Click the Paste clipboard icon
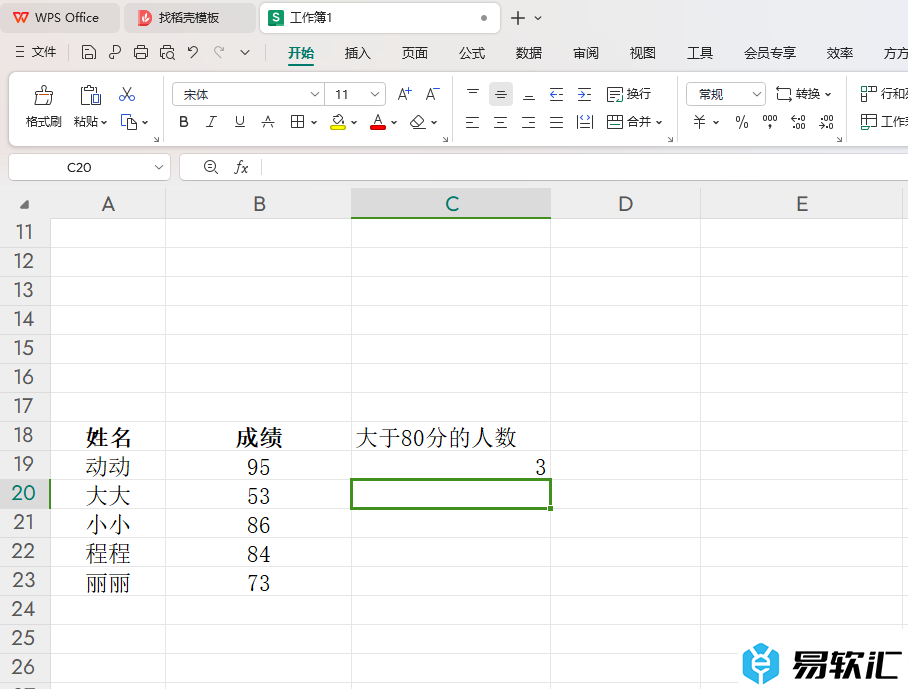The width and height of the screenshot is (908, 689). tap(90, 95)
